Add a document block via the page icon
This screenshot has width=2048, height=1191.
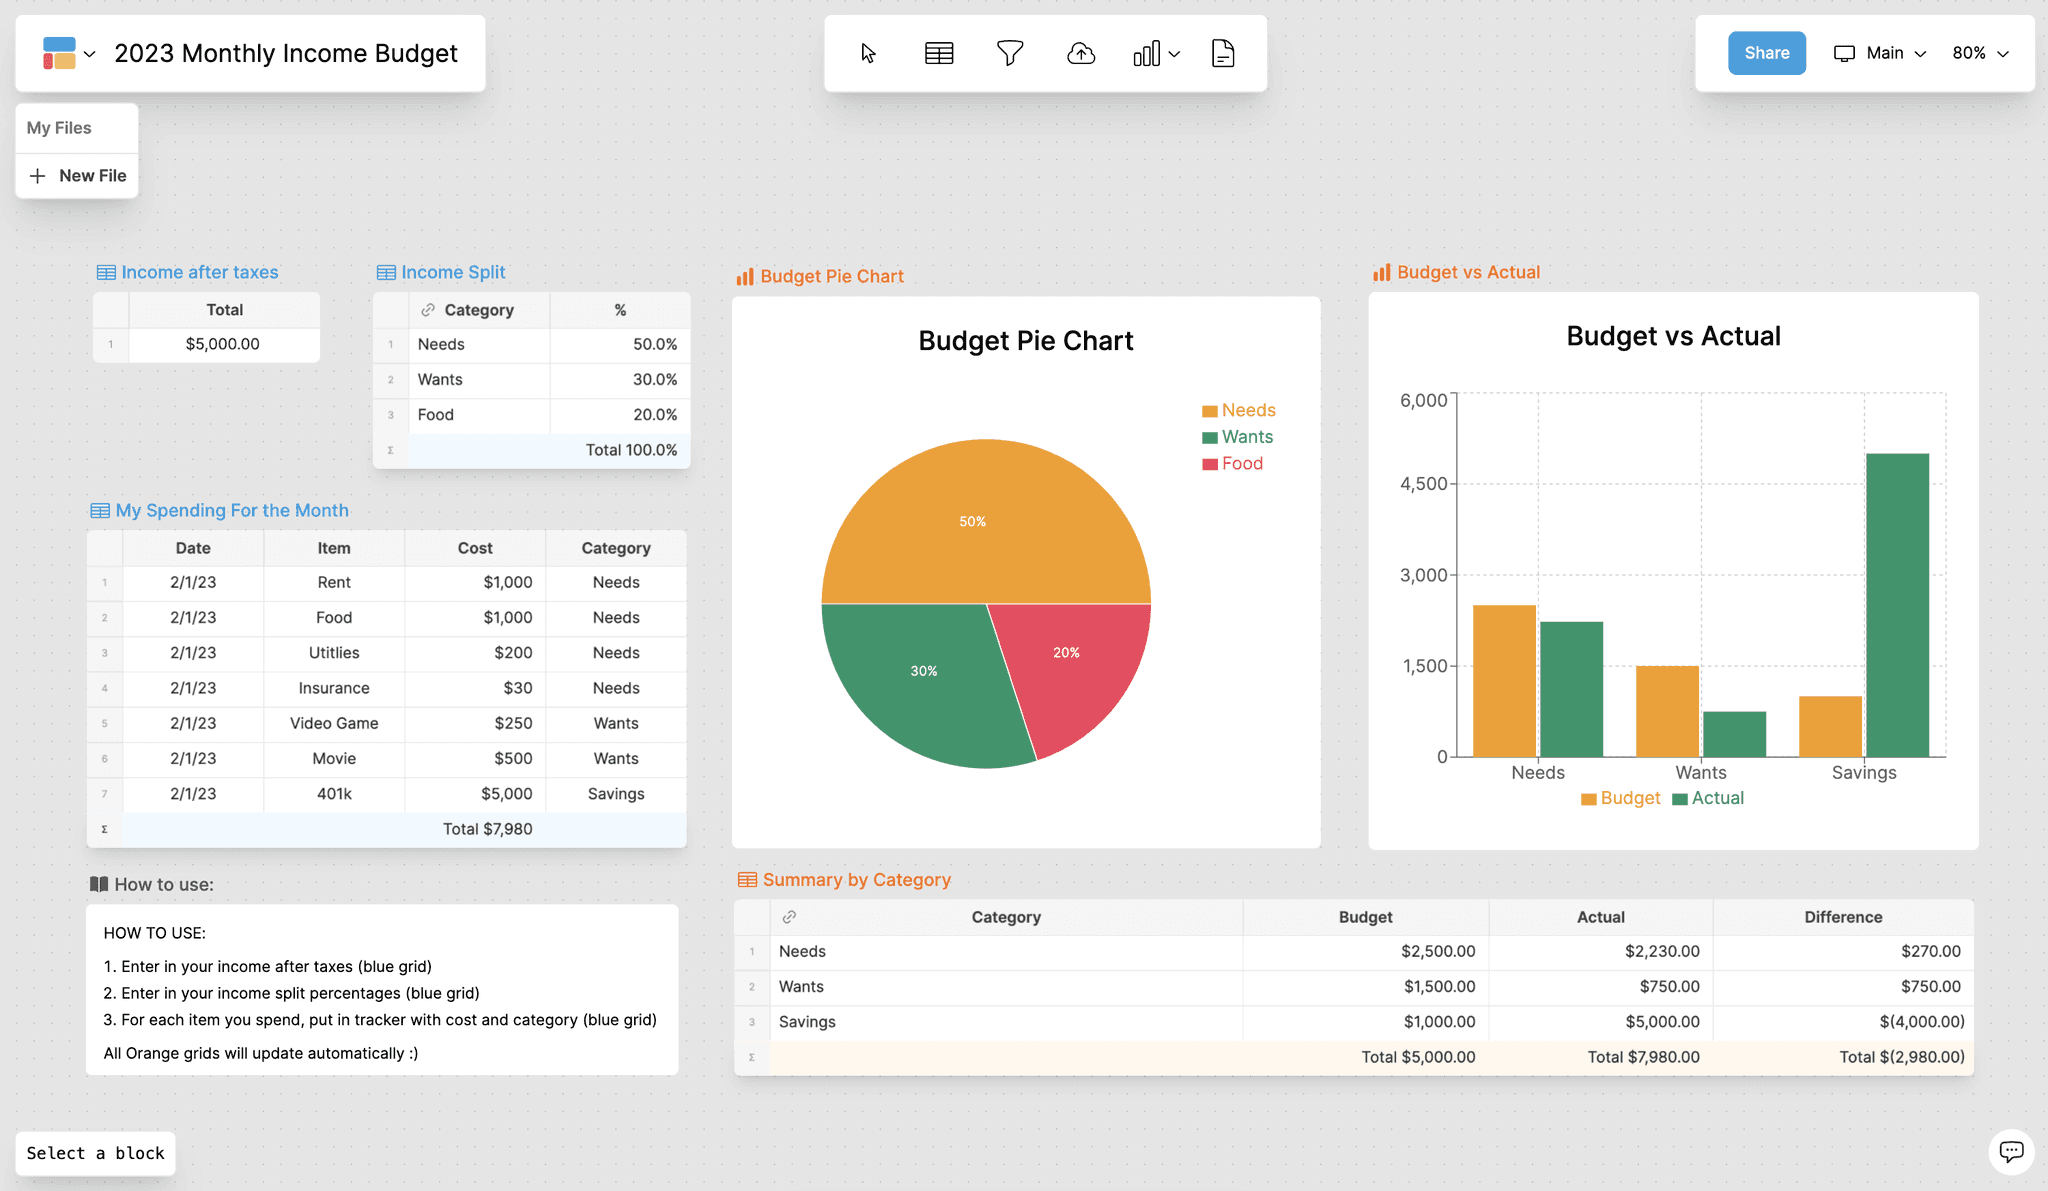click(x=1222, y=53)
